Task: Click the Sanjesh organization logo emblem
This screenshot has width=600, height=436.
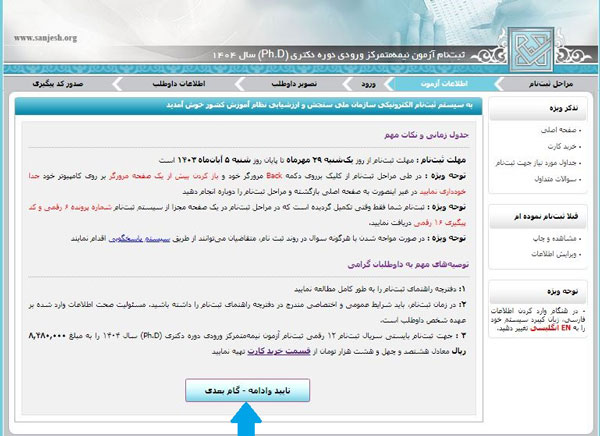Action: click(x=531, y=49)
